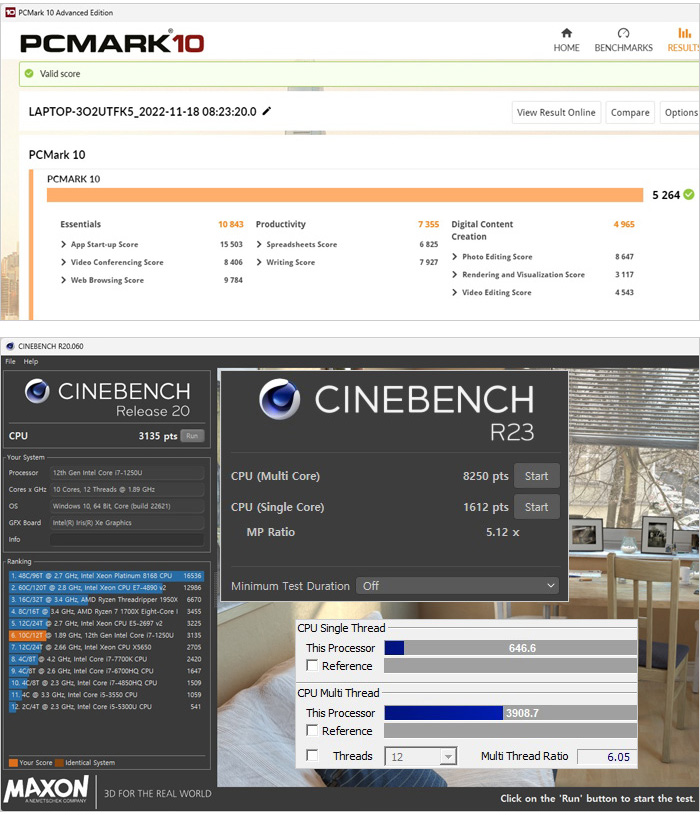Click the Cinebench Release 20 logo sphere
This screenshot has height=815, width=700.
coord(37,392)
